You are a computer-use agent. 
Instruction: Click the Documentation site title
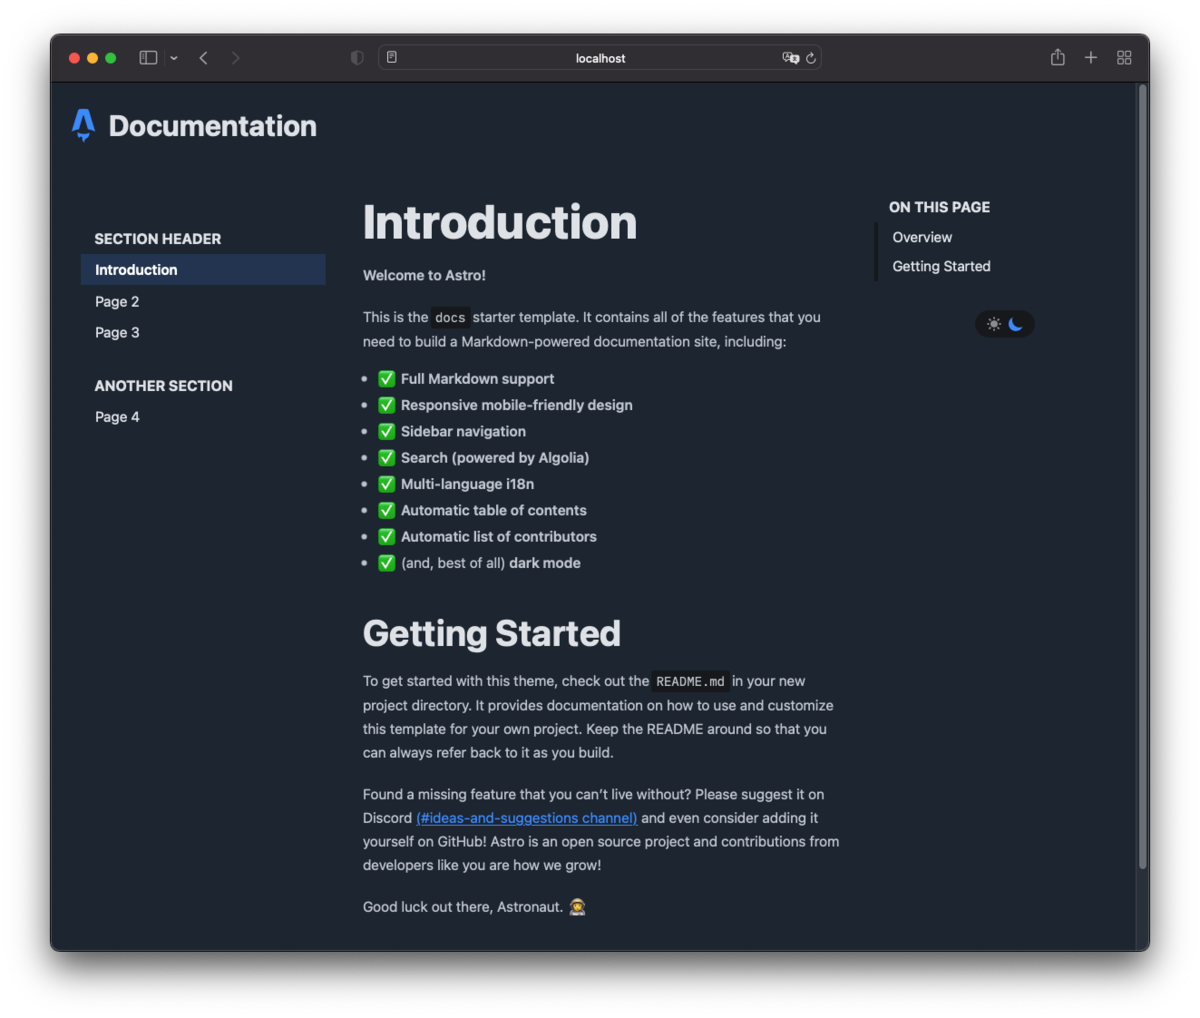(212, 126)
